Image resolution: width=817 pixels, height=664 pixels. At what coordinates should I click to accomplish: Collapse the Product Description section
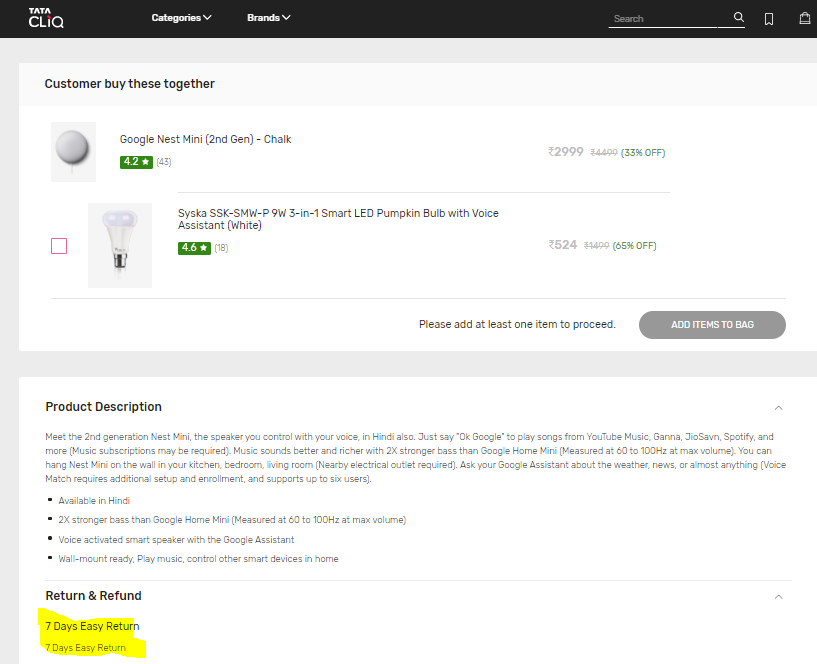778,408
